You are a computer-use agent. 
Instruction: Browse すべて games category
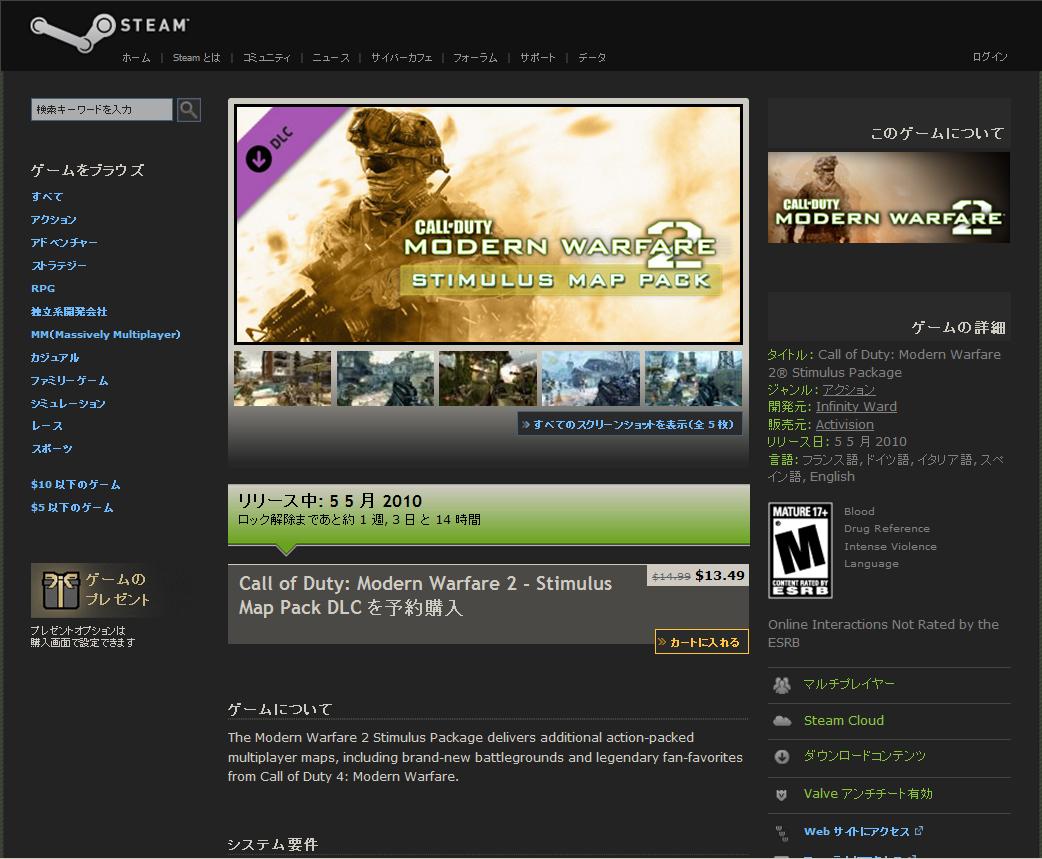pos(47,197)
